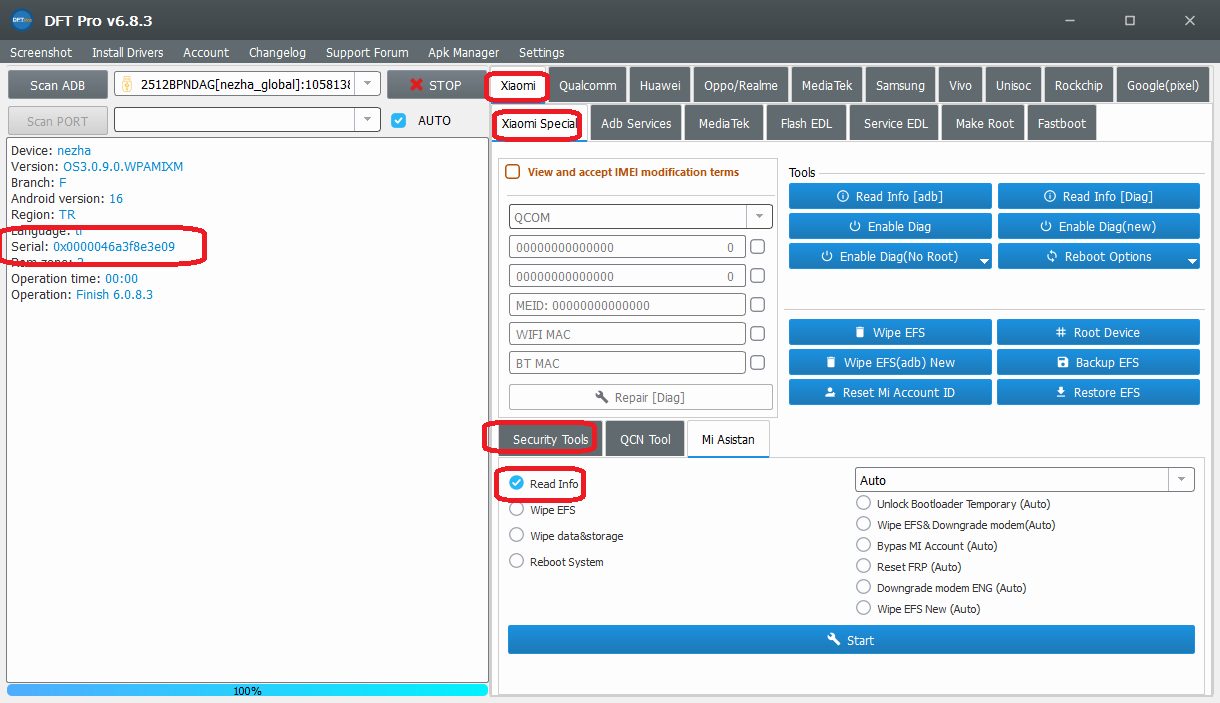Click the floppy disk icon on Backup EFS

point(1063,363)
